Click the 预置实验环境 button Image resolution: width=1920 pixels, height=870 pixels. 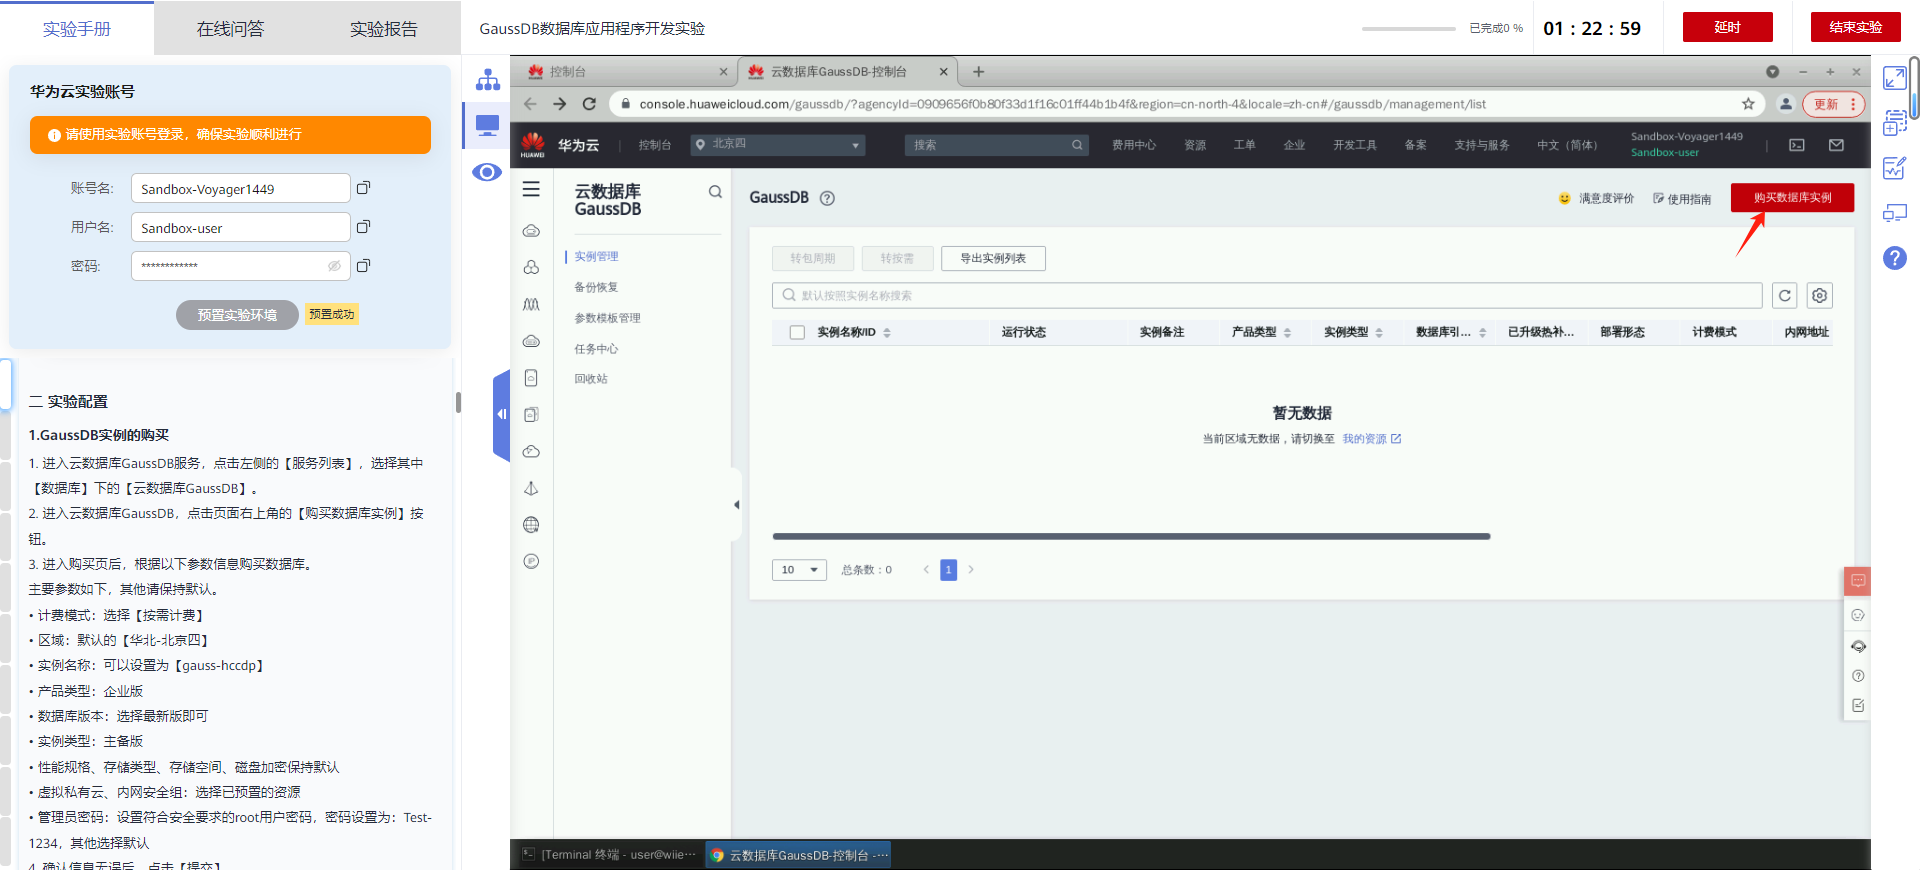click(x=237, y=315)
